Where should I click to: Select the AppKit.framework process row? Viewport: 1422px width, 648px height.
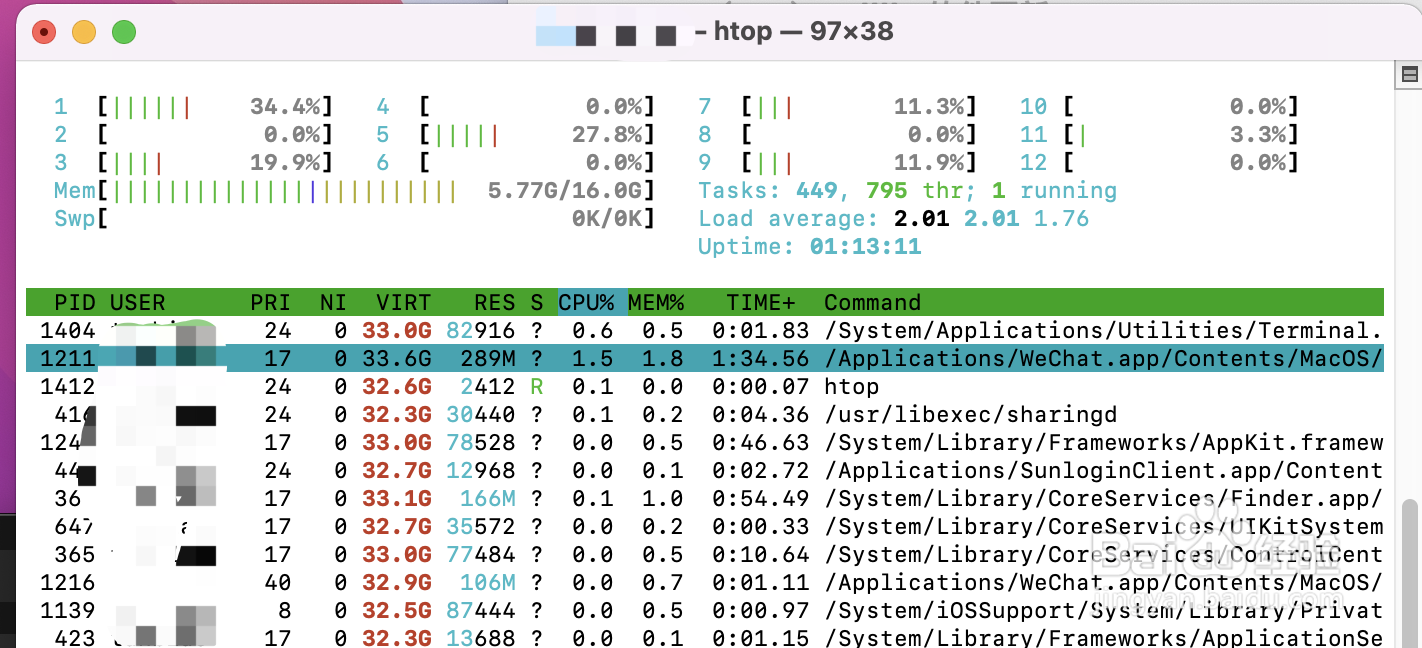[x=705, y=442]
